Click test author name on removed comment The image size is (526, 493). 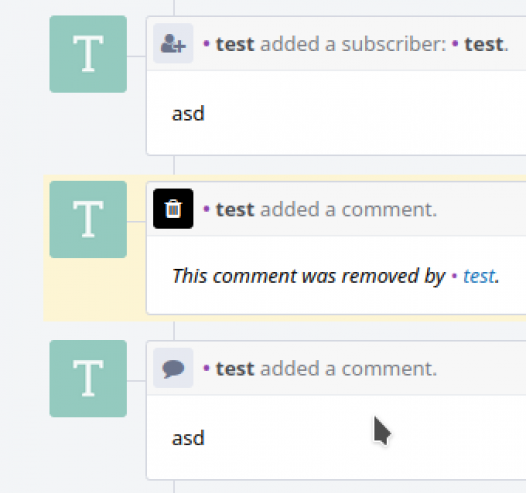(235, 210)
